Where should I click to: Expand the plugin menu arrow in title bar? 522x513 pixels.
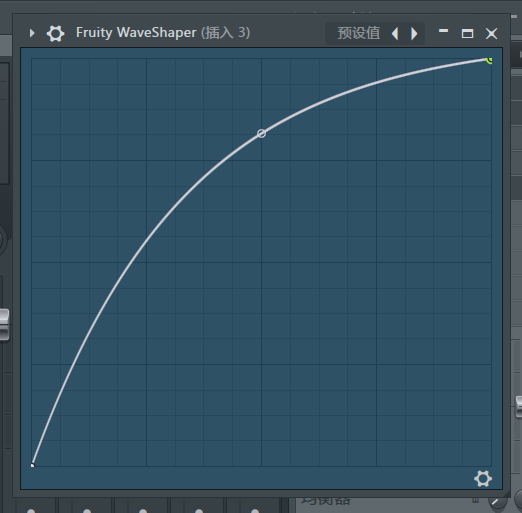[32, 33]
